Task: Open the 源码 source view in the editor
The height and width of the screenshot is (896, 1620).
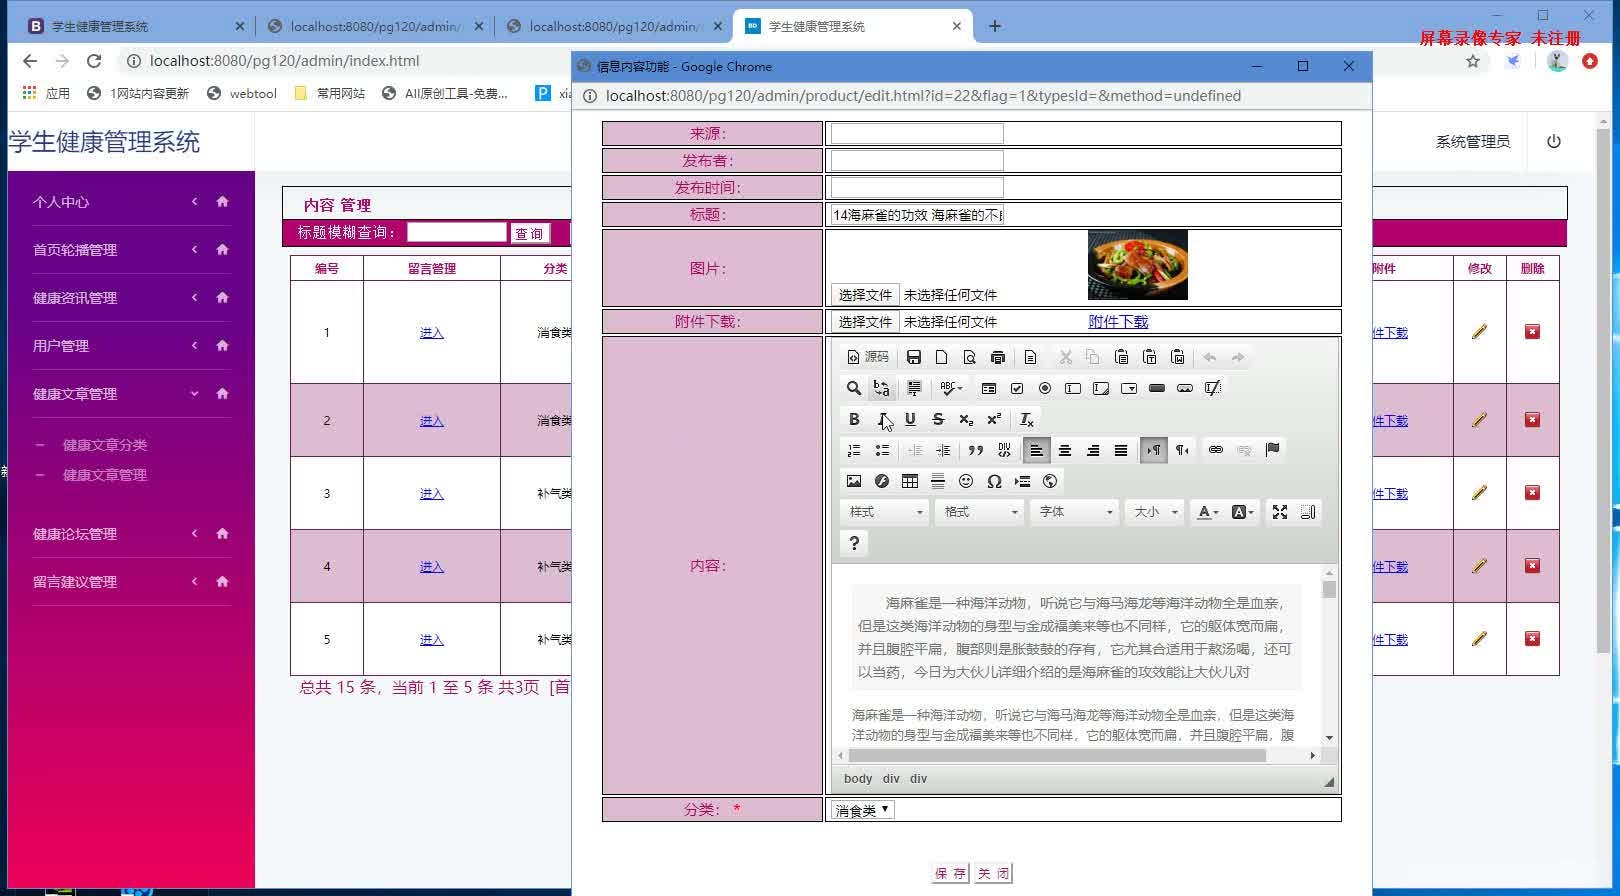Action: coord(868,357)
